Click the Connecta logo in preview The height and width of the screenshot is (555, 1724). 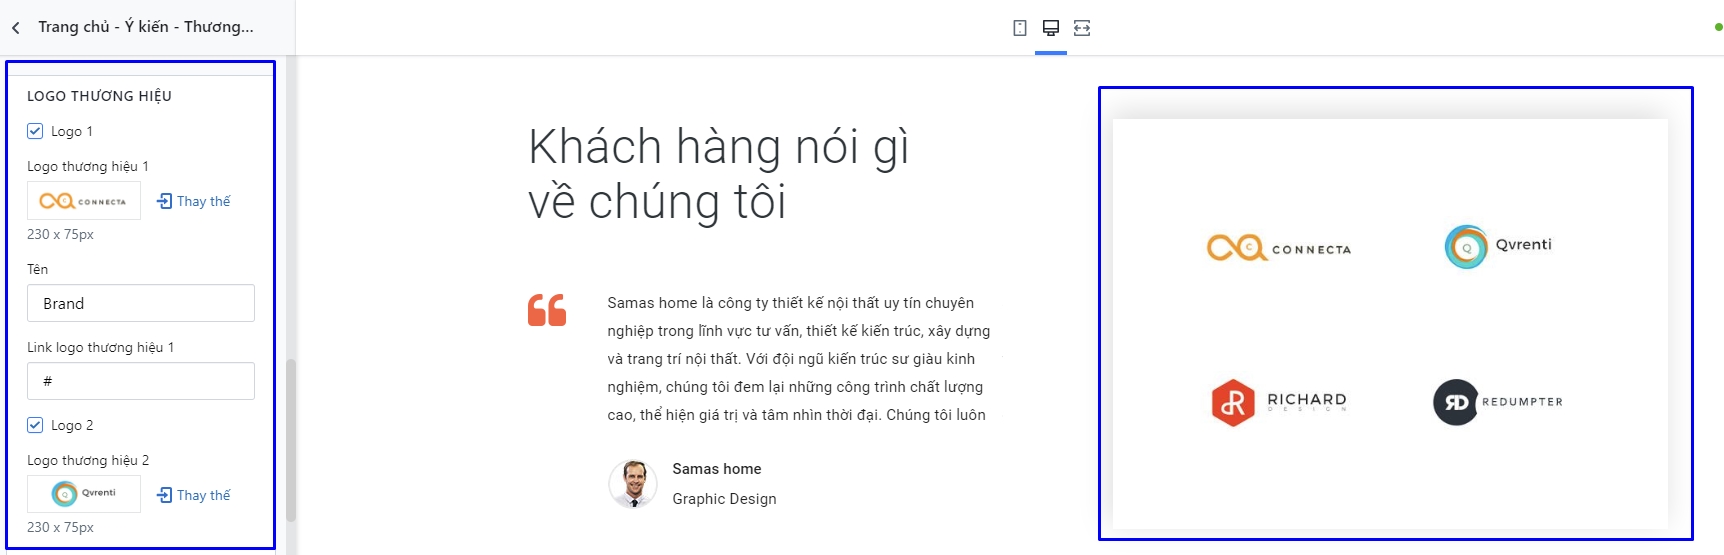point(1279,247)
